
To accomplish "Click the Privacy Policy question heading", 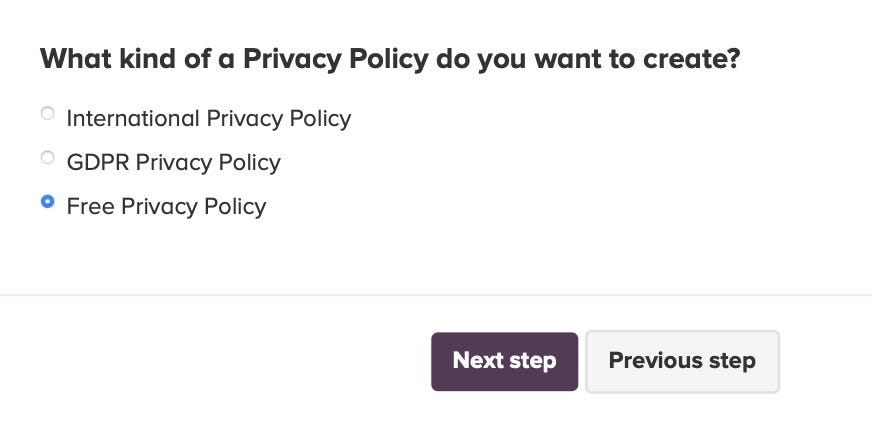I will coord(390,59).
